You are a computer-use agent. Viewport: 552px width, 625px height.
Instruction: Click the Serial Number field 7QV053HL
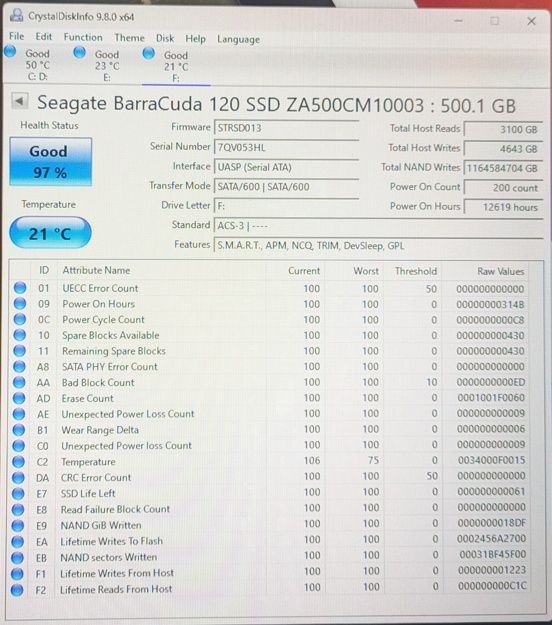(287, 147)
